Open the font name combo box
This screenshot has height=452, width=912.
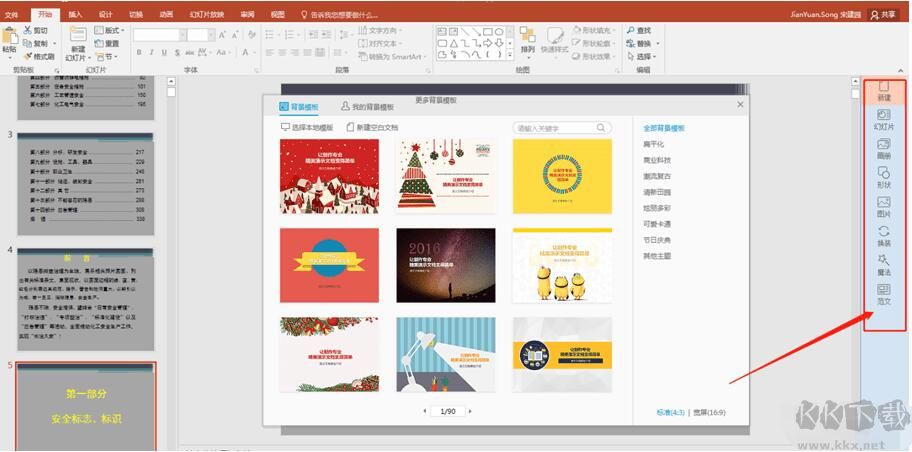coord(159,34)
